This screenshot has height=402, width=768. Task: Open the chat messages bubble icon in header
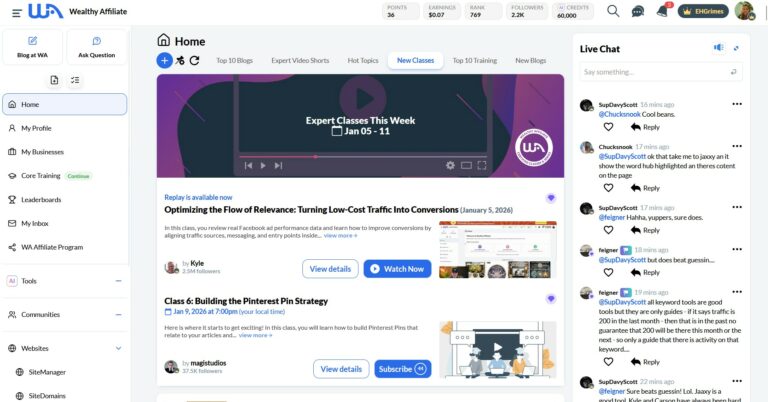coord(638,11)
